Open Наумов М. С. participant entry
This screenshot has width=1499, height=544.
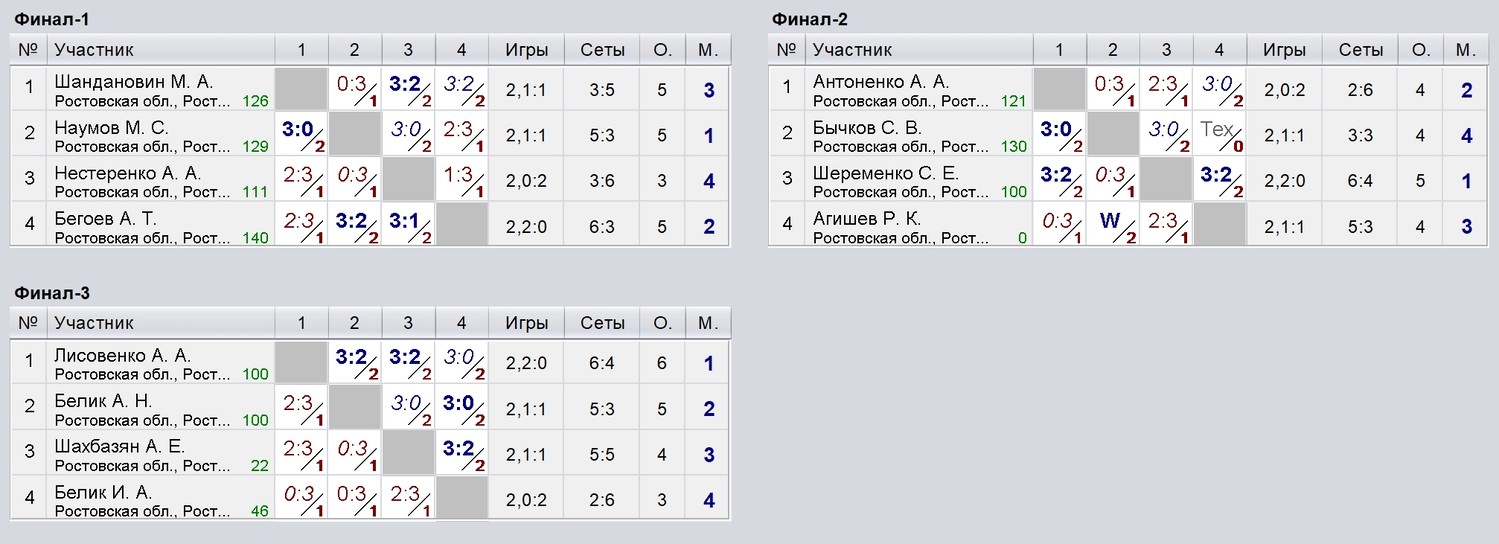click(111, 128)
